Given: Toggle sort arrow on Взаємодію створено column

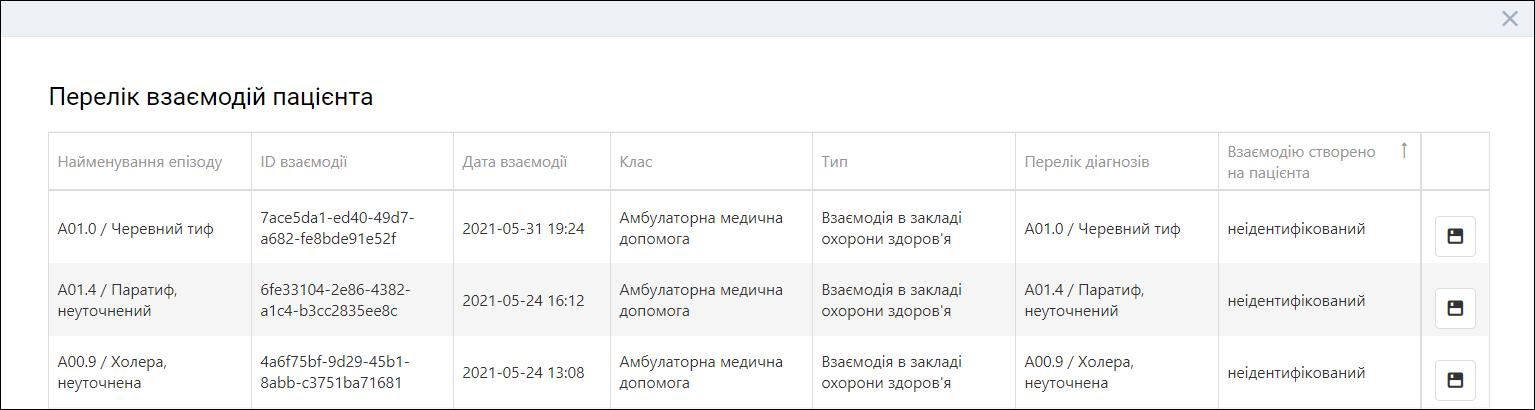Looking at the screenshot, I should point(1403,151).
